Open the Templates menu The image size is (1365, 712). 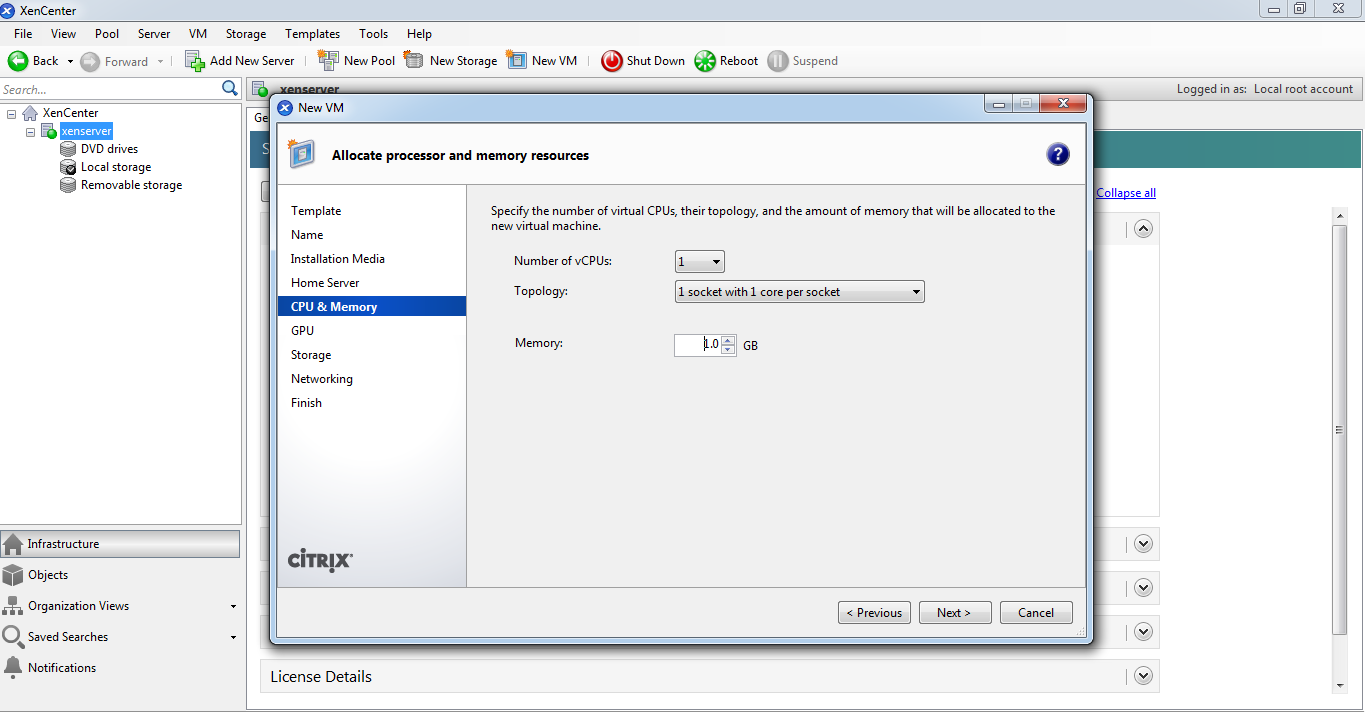pos(313,34)
